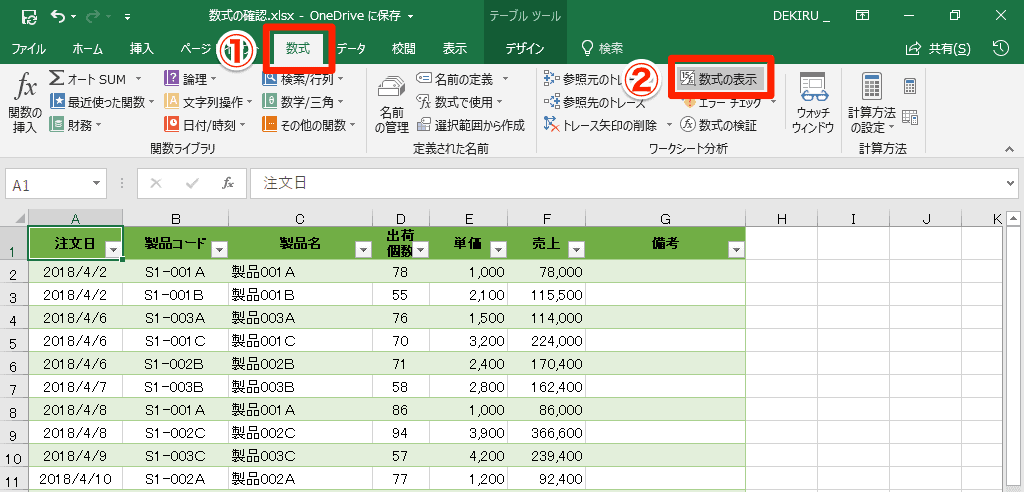Click cell containing 366,600

(547, 433)
